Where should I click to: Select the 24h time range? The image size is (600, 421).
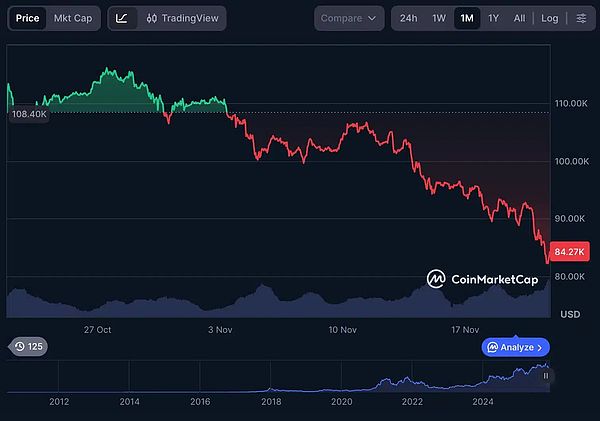408,18
